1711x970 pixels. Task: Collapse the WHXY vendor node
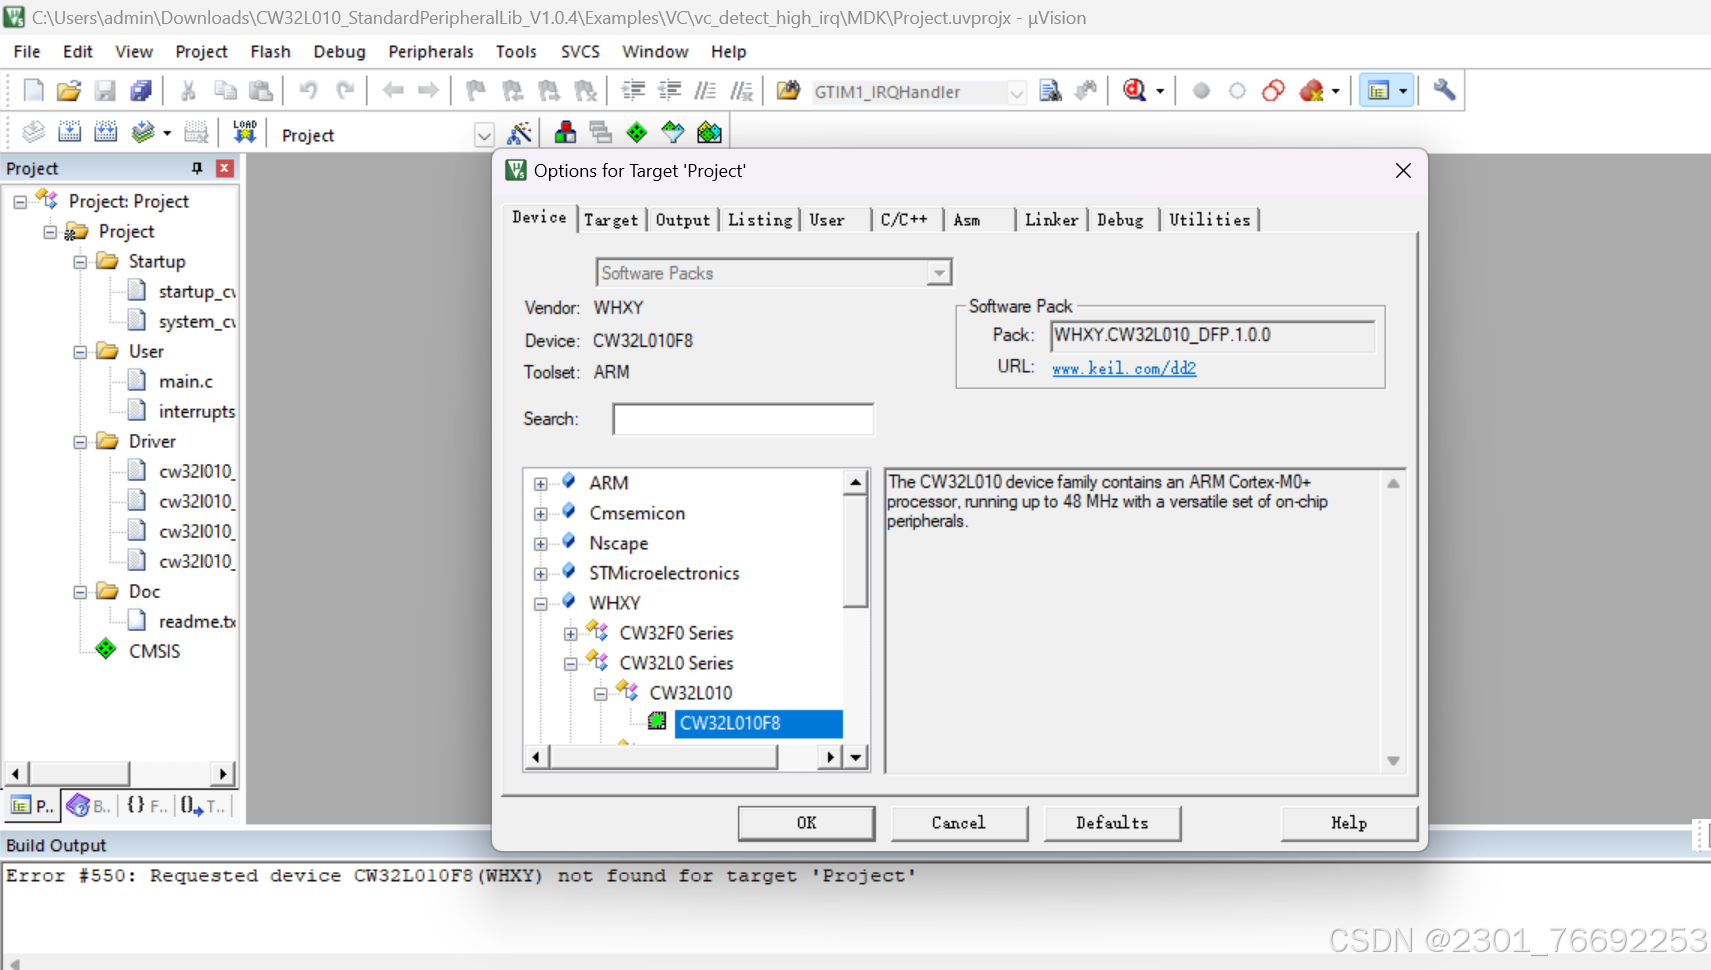coord(540,604)
